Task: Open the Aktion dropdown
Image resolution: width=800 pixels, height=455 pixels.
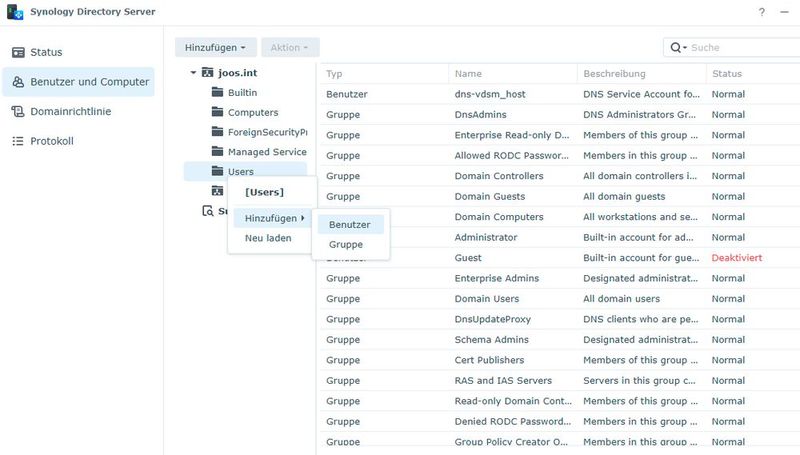Action: [x=290, y=47]
